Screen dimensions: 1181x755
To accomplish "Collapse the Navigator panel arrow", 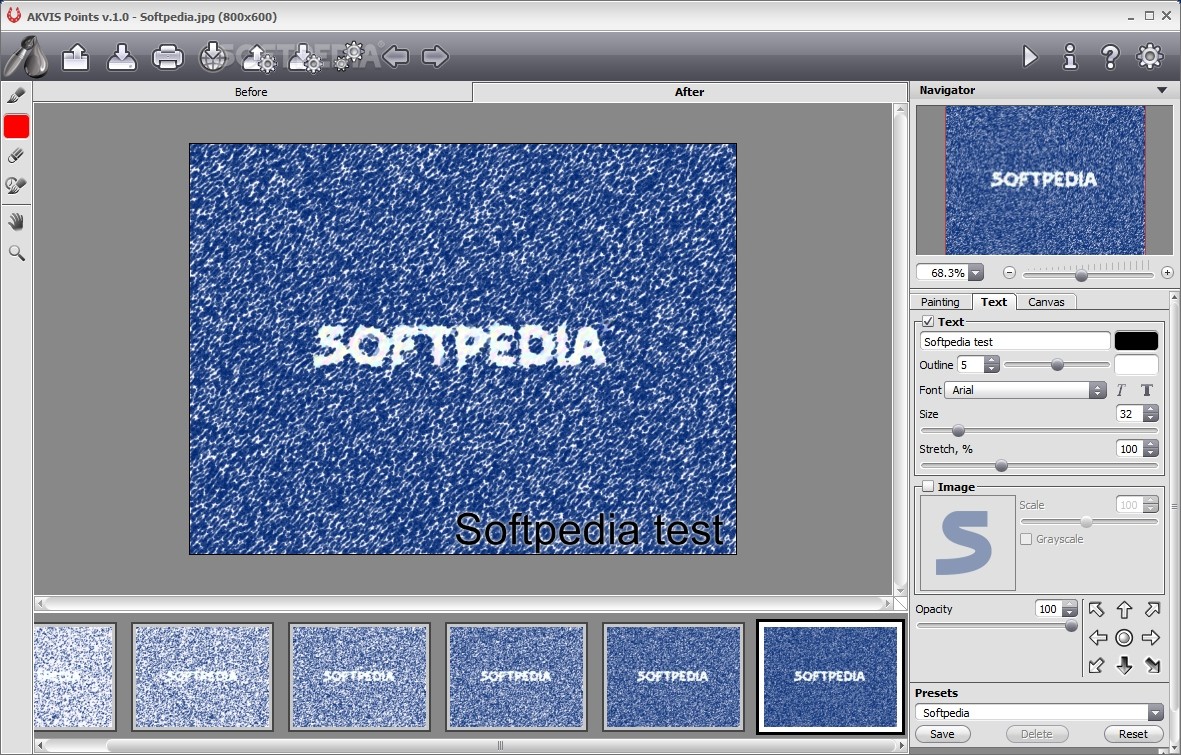I will [1162, 90].
